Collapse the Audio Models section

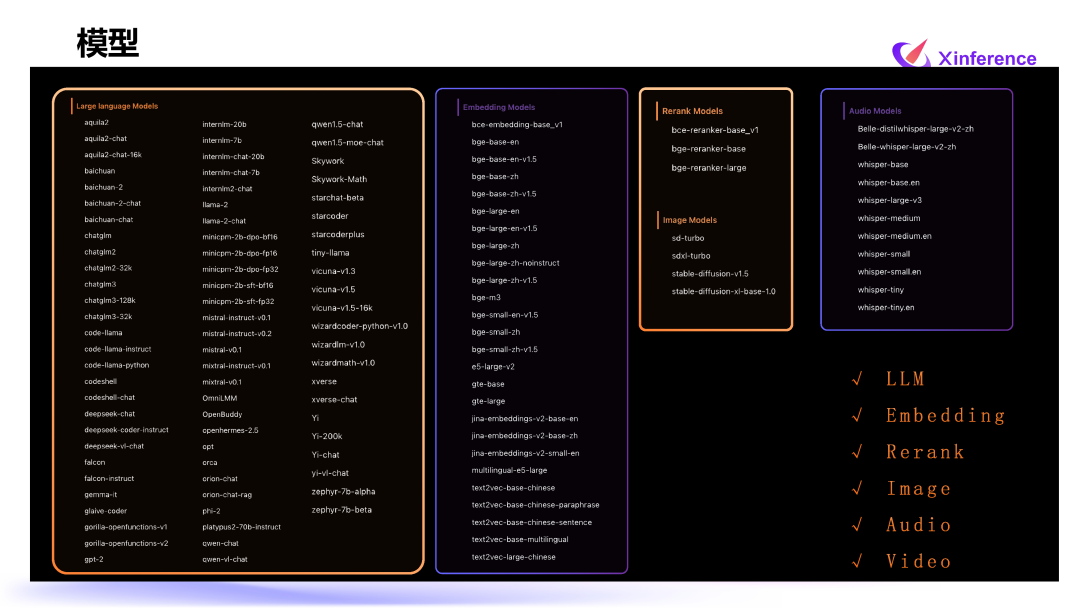(x=875, y=110)
